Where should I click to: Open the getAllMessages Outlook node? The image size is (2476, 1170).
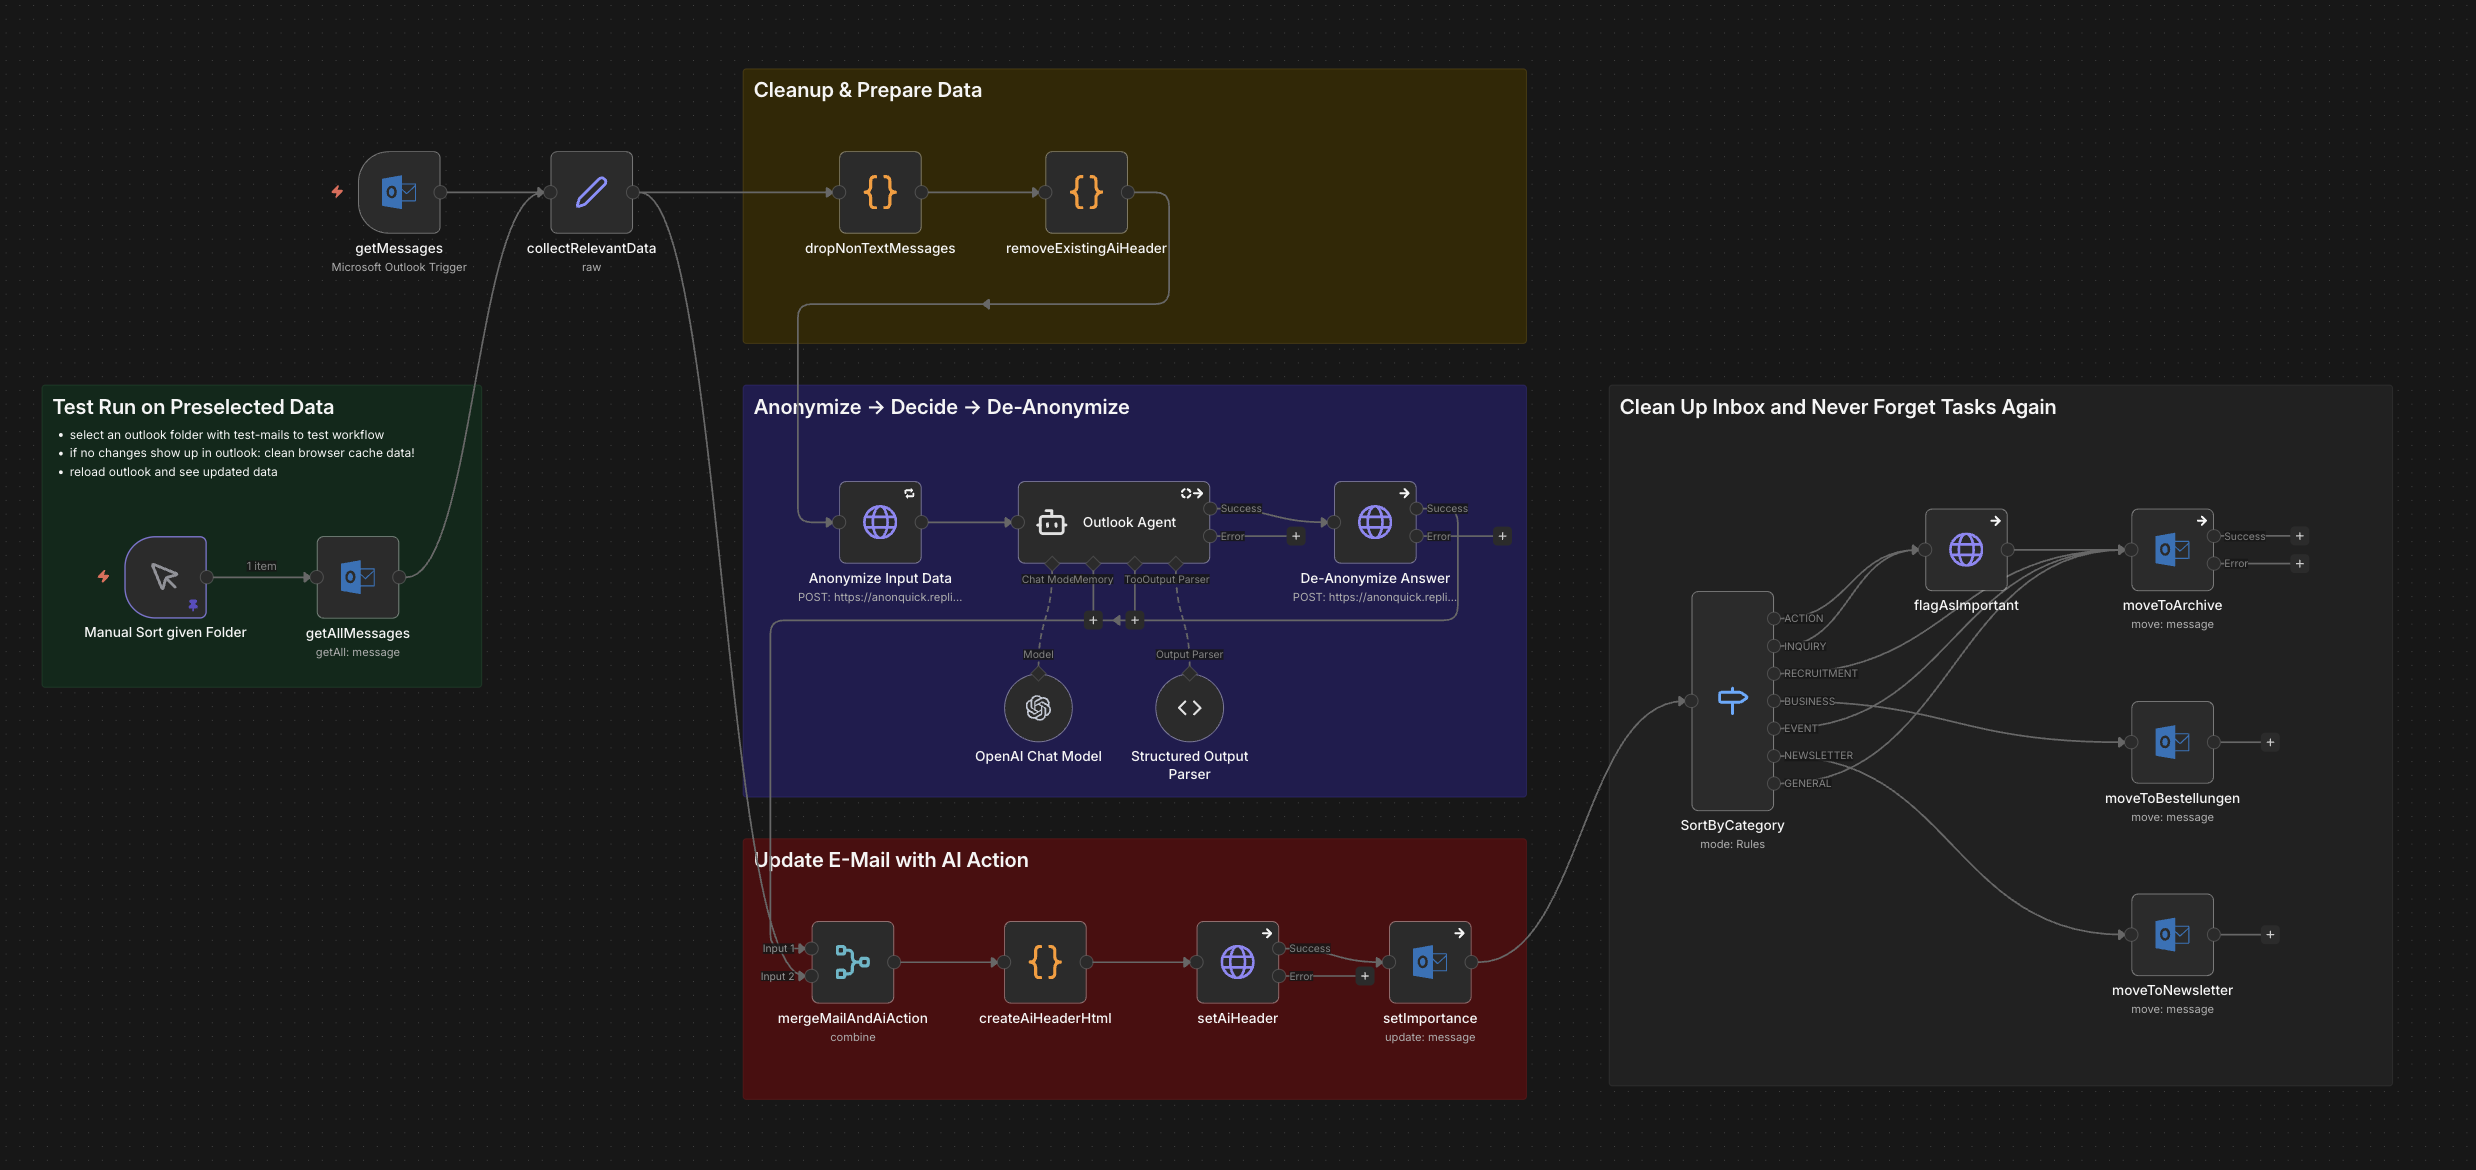[357, 577]
